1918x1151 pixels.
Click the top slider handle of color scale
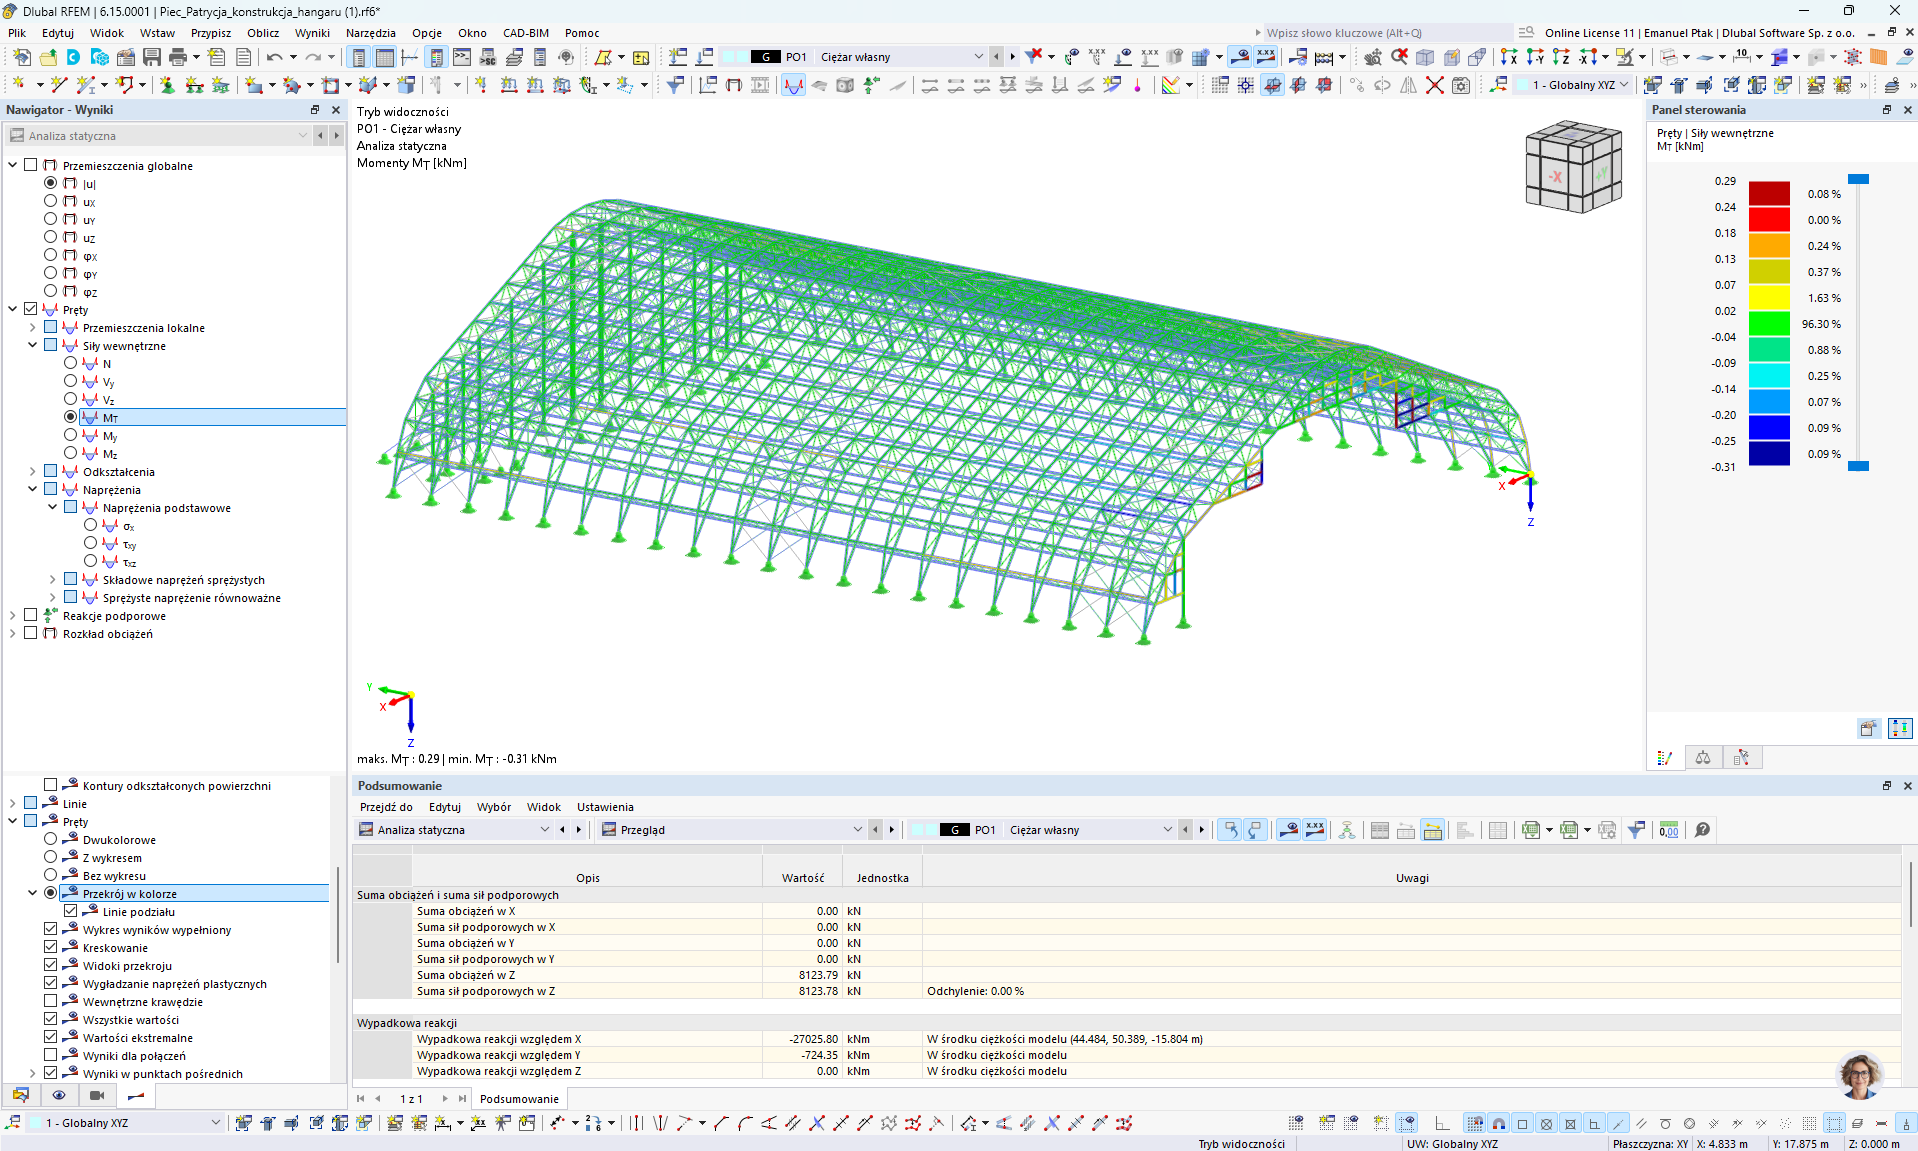click(1858, 179)
